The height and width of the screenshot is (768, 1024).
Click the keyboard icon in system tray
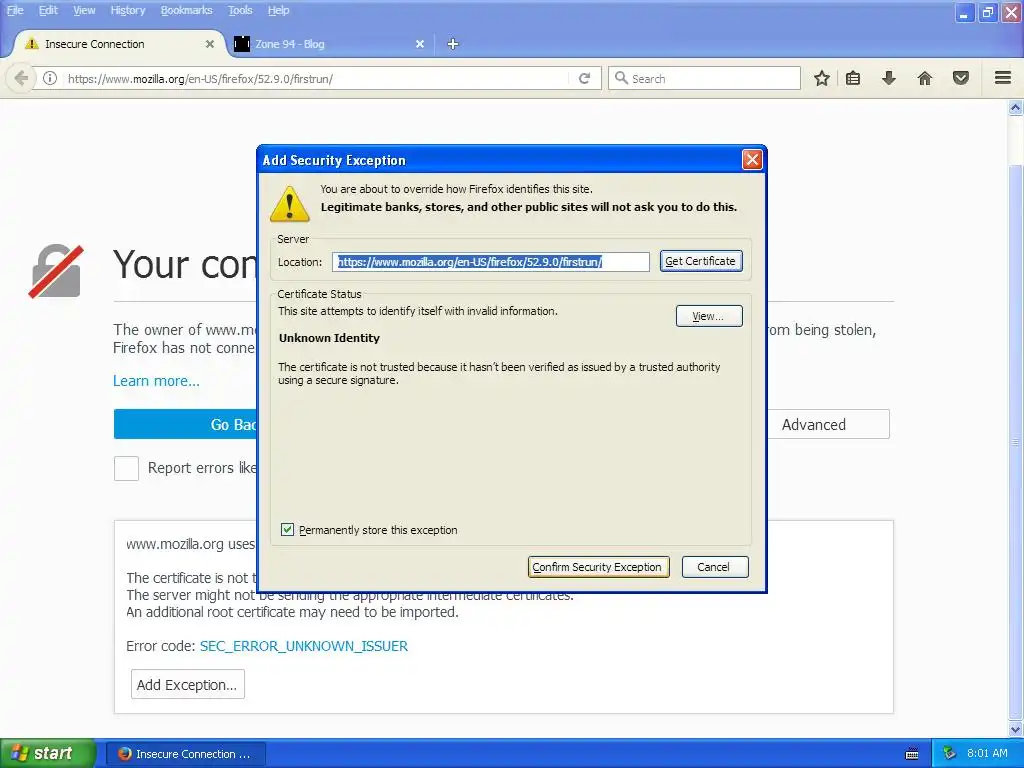[912, 754]
